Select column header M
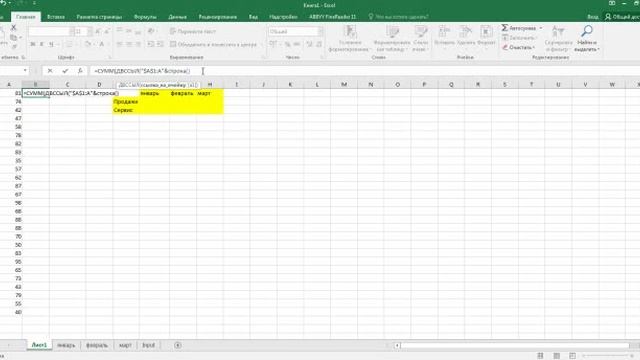 point(344,84)
